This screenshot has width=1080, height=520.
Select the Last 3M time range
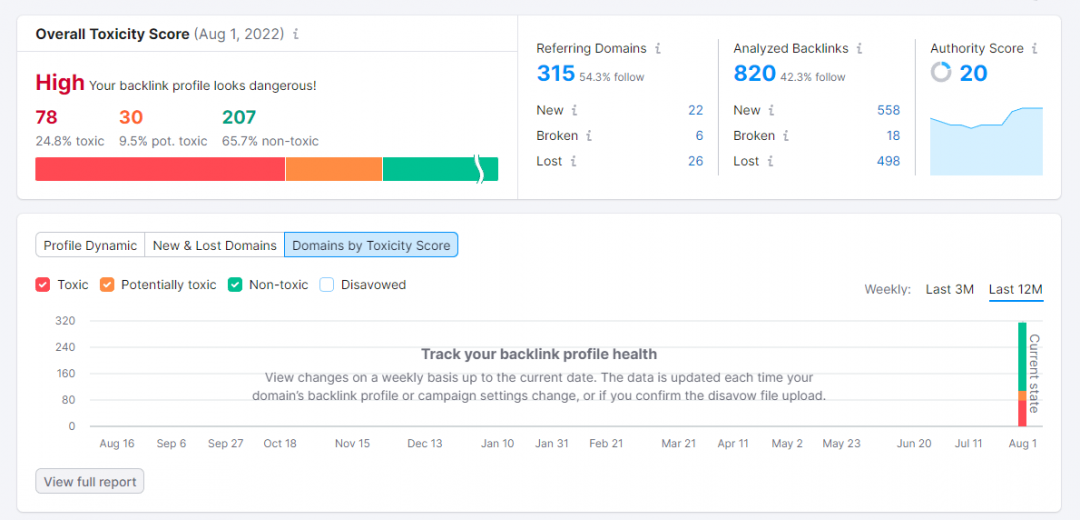pos(949,290)
